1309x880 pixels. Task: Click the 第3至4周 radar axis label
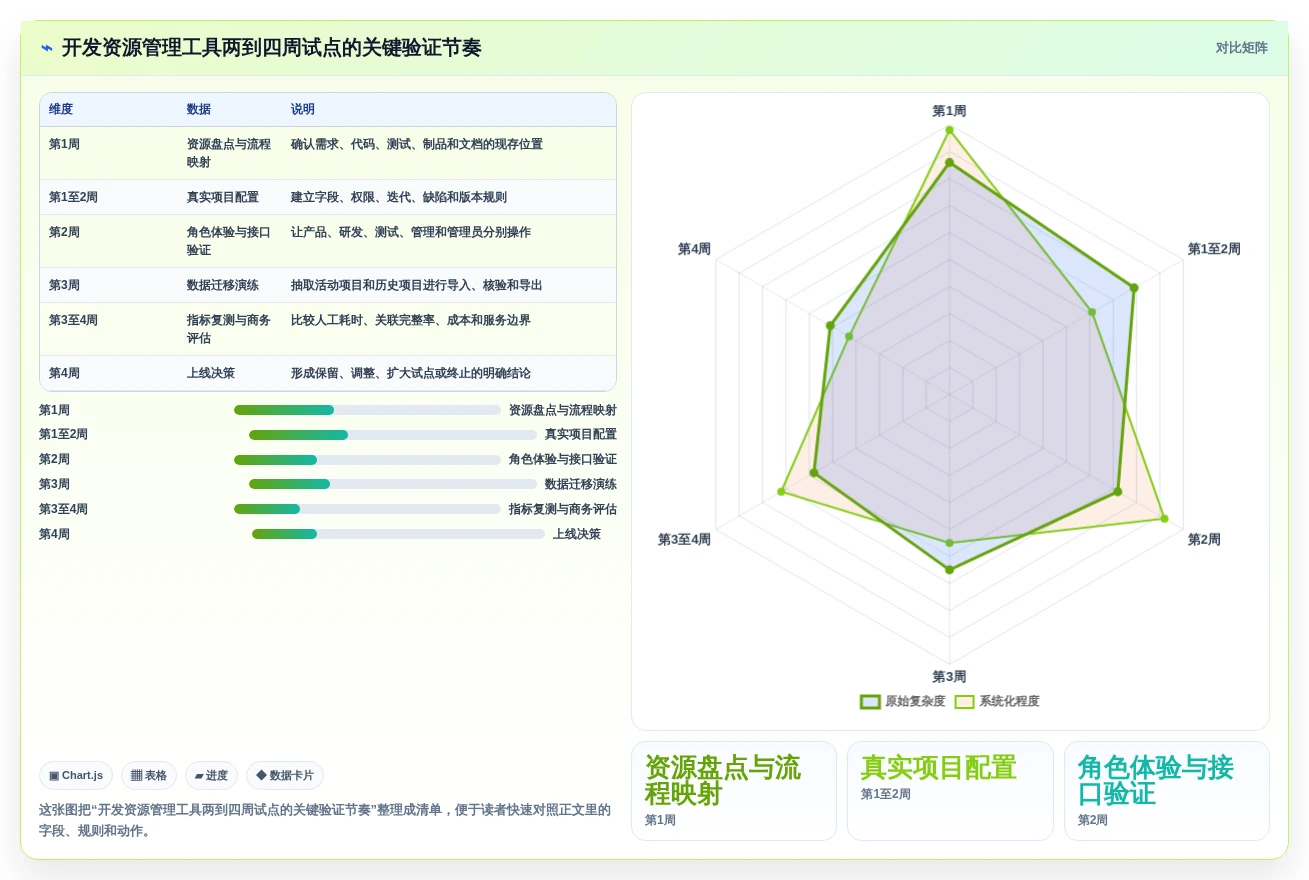(x=684, y=540)
